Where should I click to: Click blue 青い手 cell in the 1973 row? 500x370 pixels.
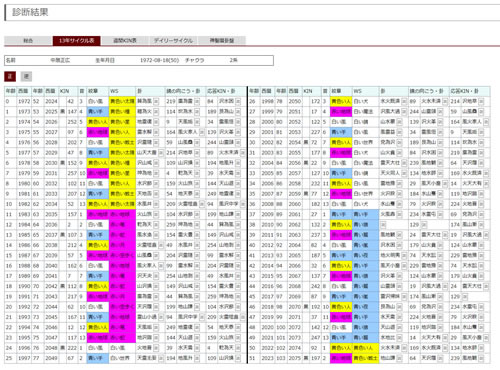(98, 112)
